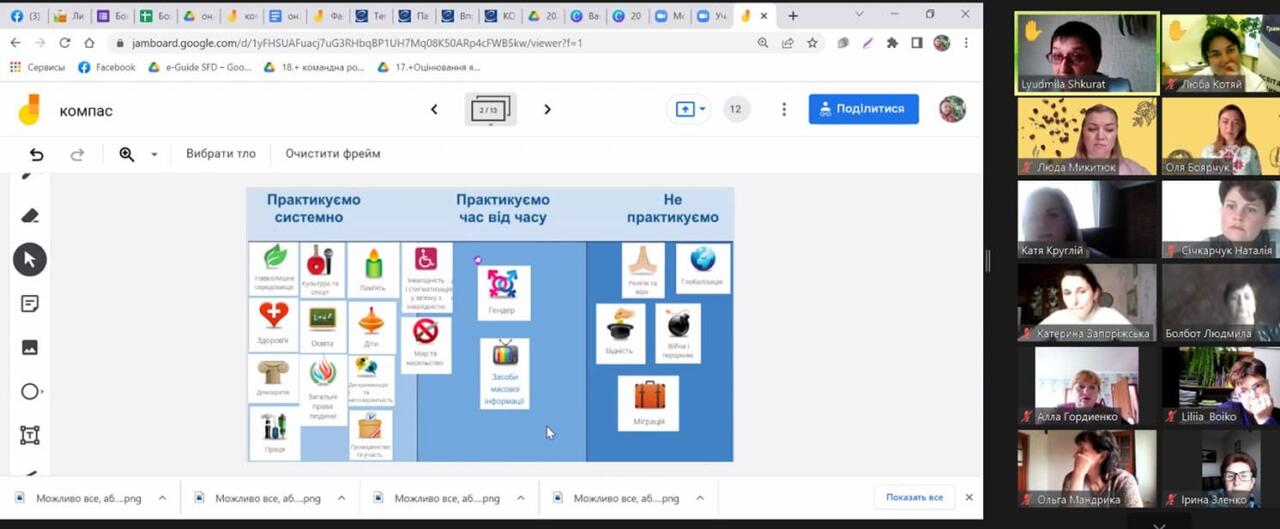Redo the undone action
Screen dimensions: 1280x529
coord(77,154)
